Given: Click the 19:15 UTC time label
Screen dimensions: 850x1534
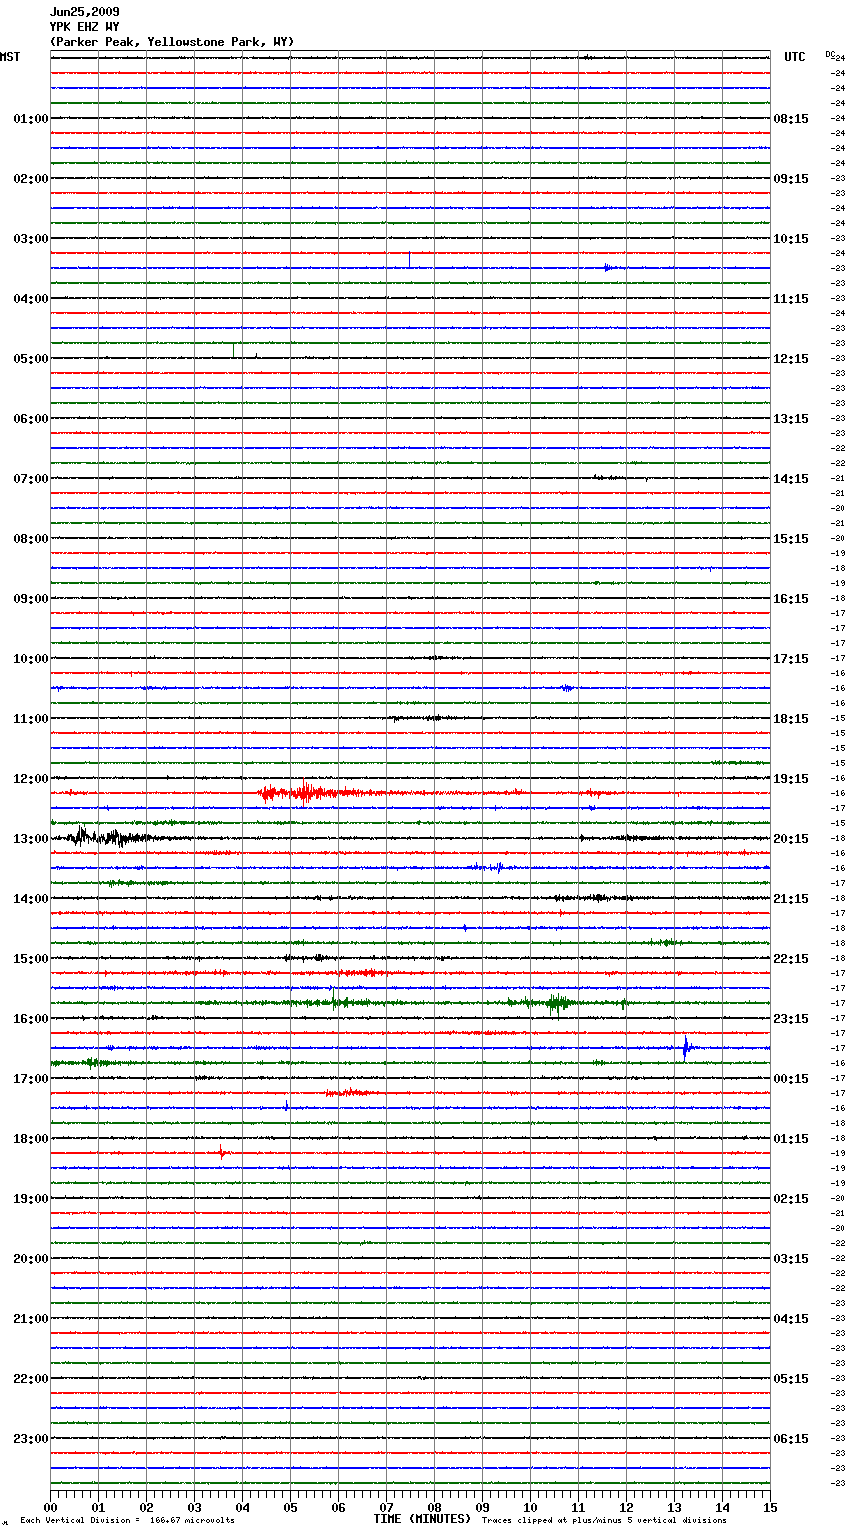Looking at the screenshot, I should click(791, 779).
